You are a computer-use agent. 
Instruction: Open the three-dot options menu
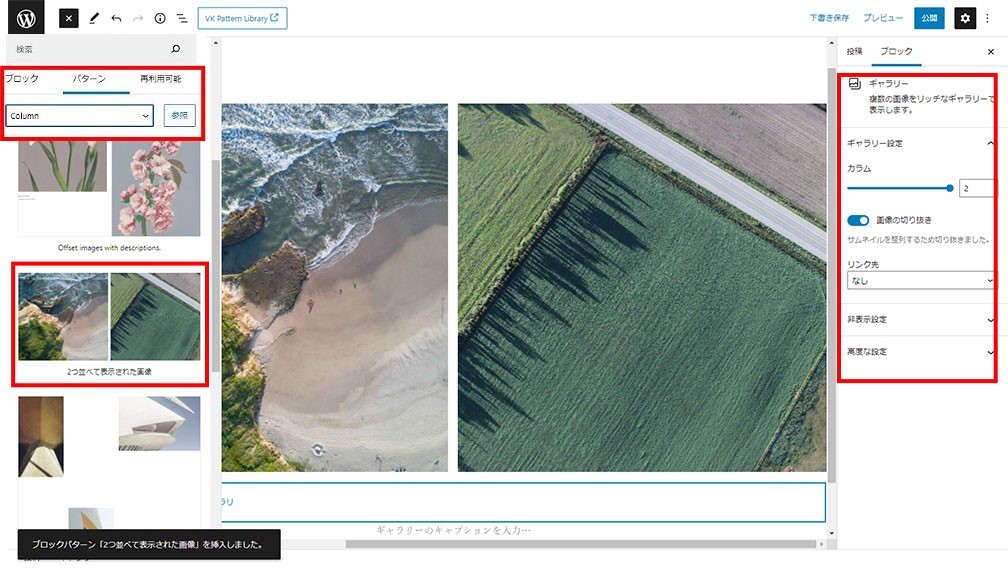(x=988, y=18)
